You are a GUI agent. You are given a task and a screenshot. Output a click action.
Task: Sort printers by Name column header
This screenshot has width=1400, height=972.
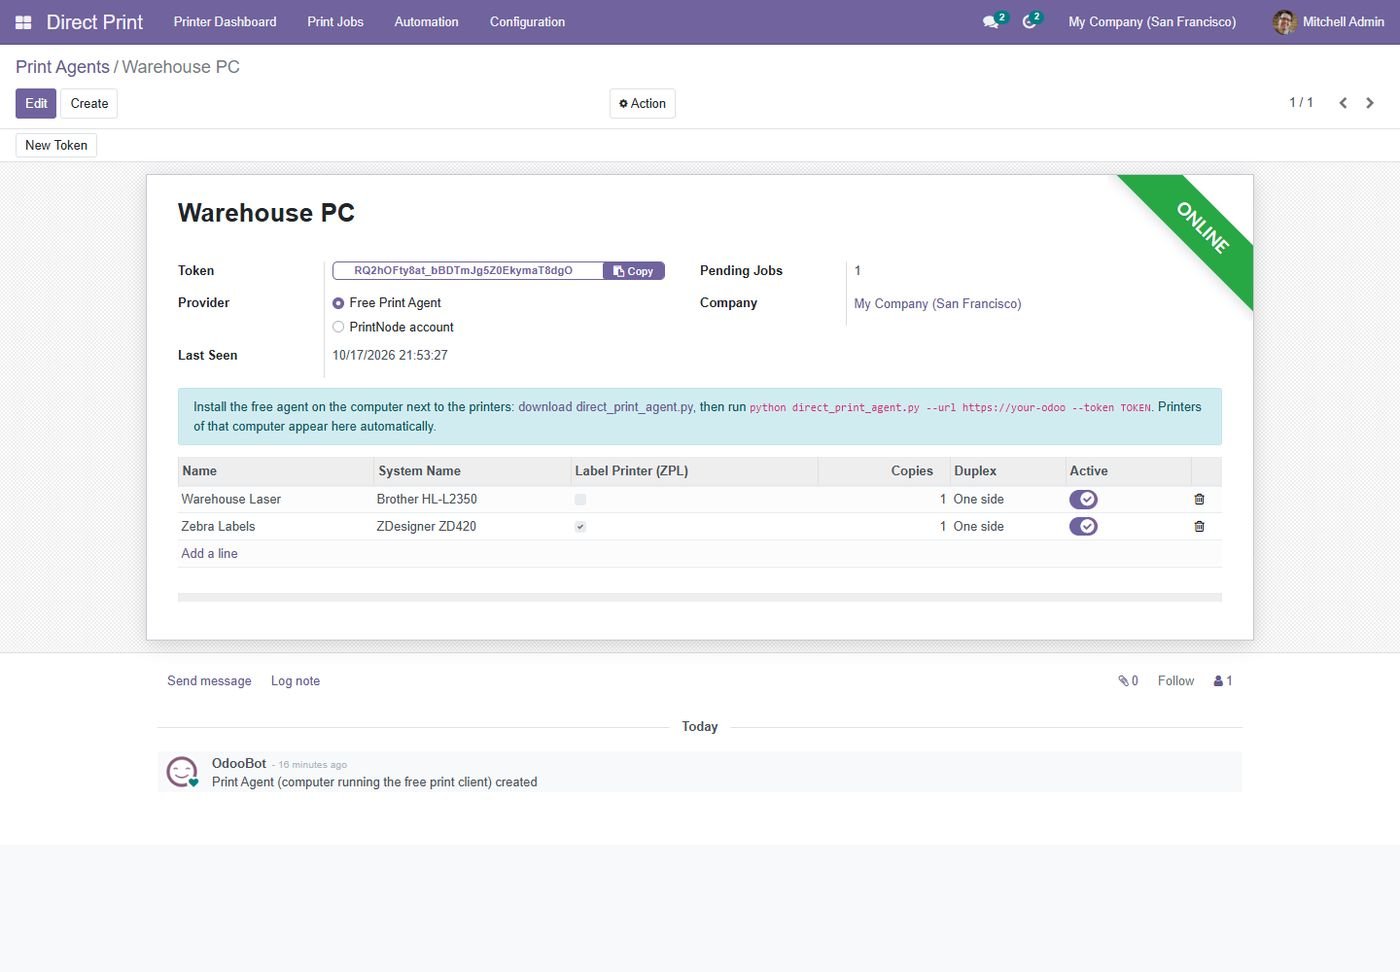click(275, 471)
